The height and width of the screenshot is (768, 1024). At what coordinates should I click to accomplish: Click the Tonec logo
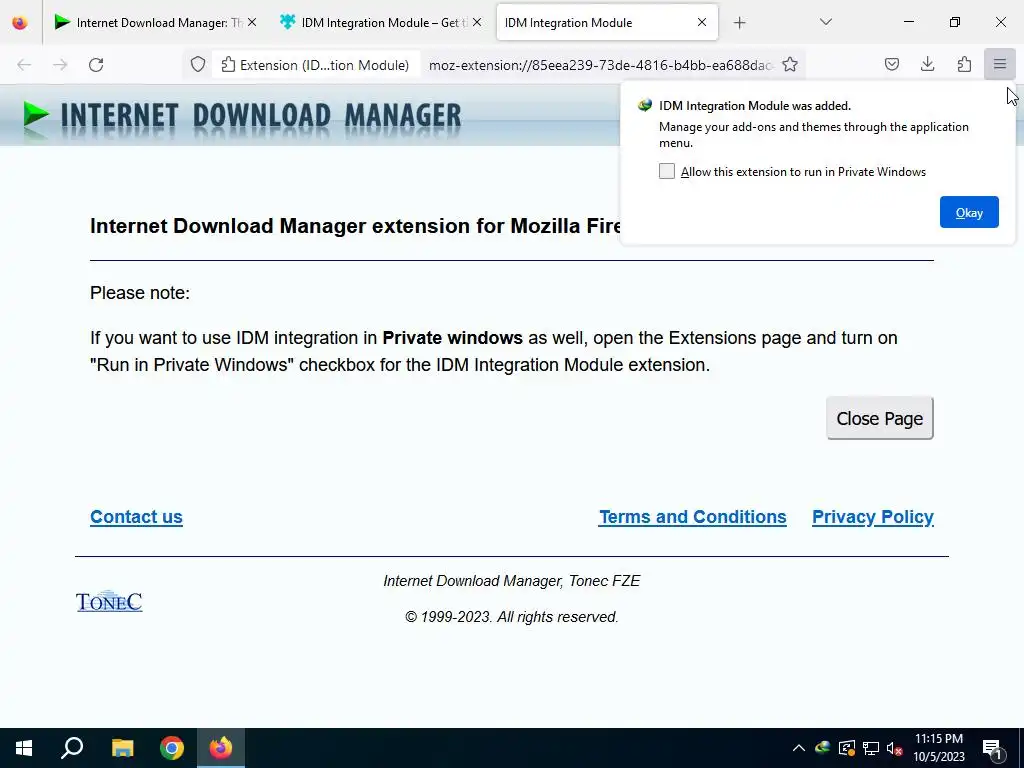109,601
